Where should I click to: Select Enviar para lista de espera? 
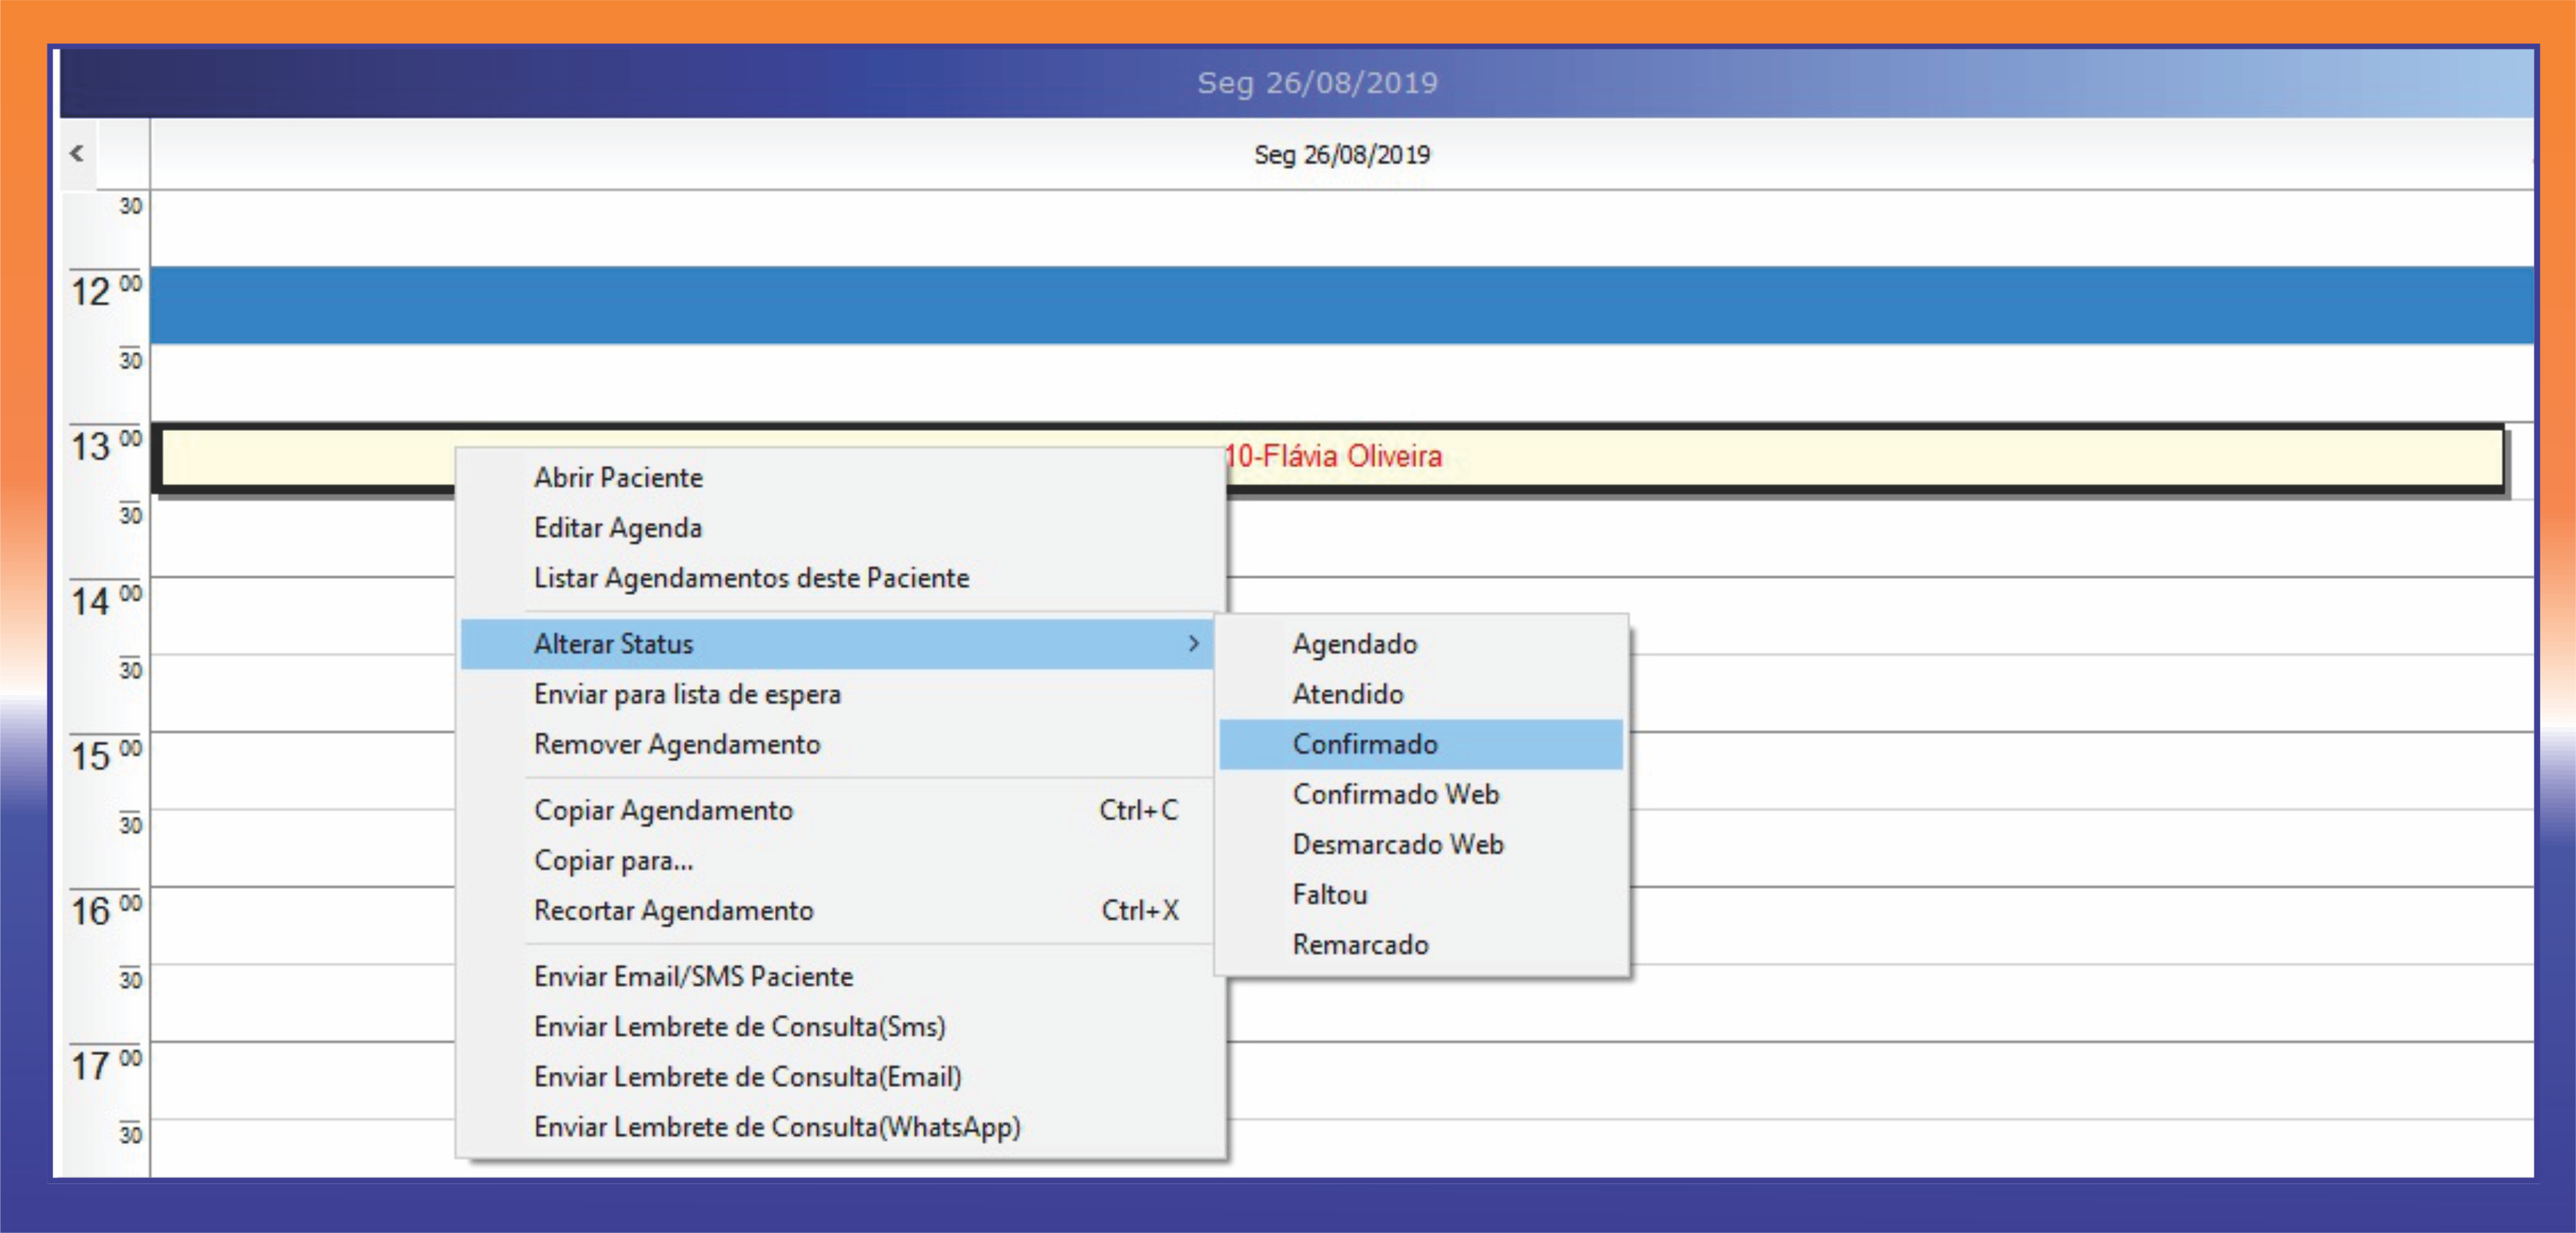(686, 693)
